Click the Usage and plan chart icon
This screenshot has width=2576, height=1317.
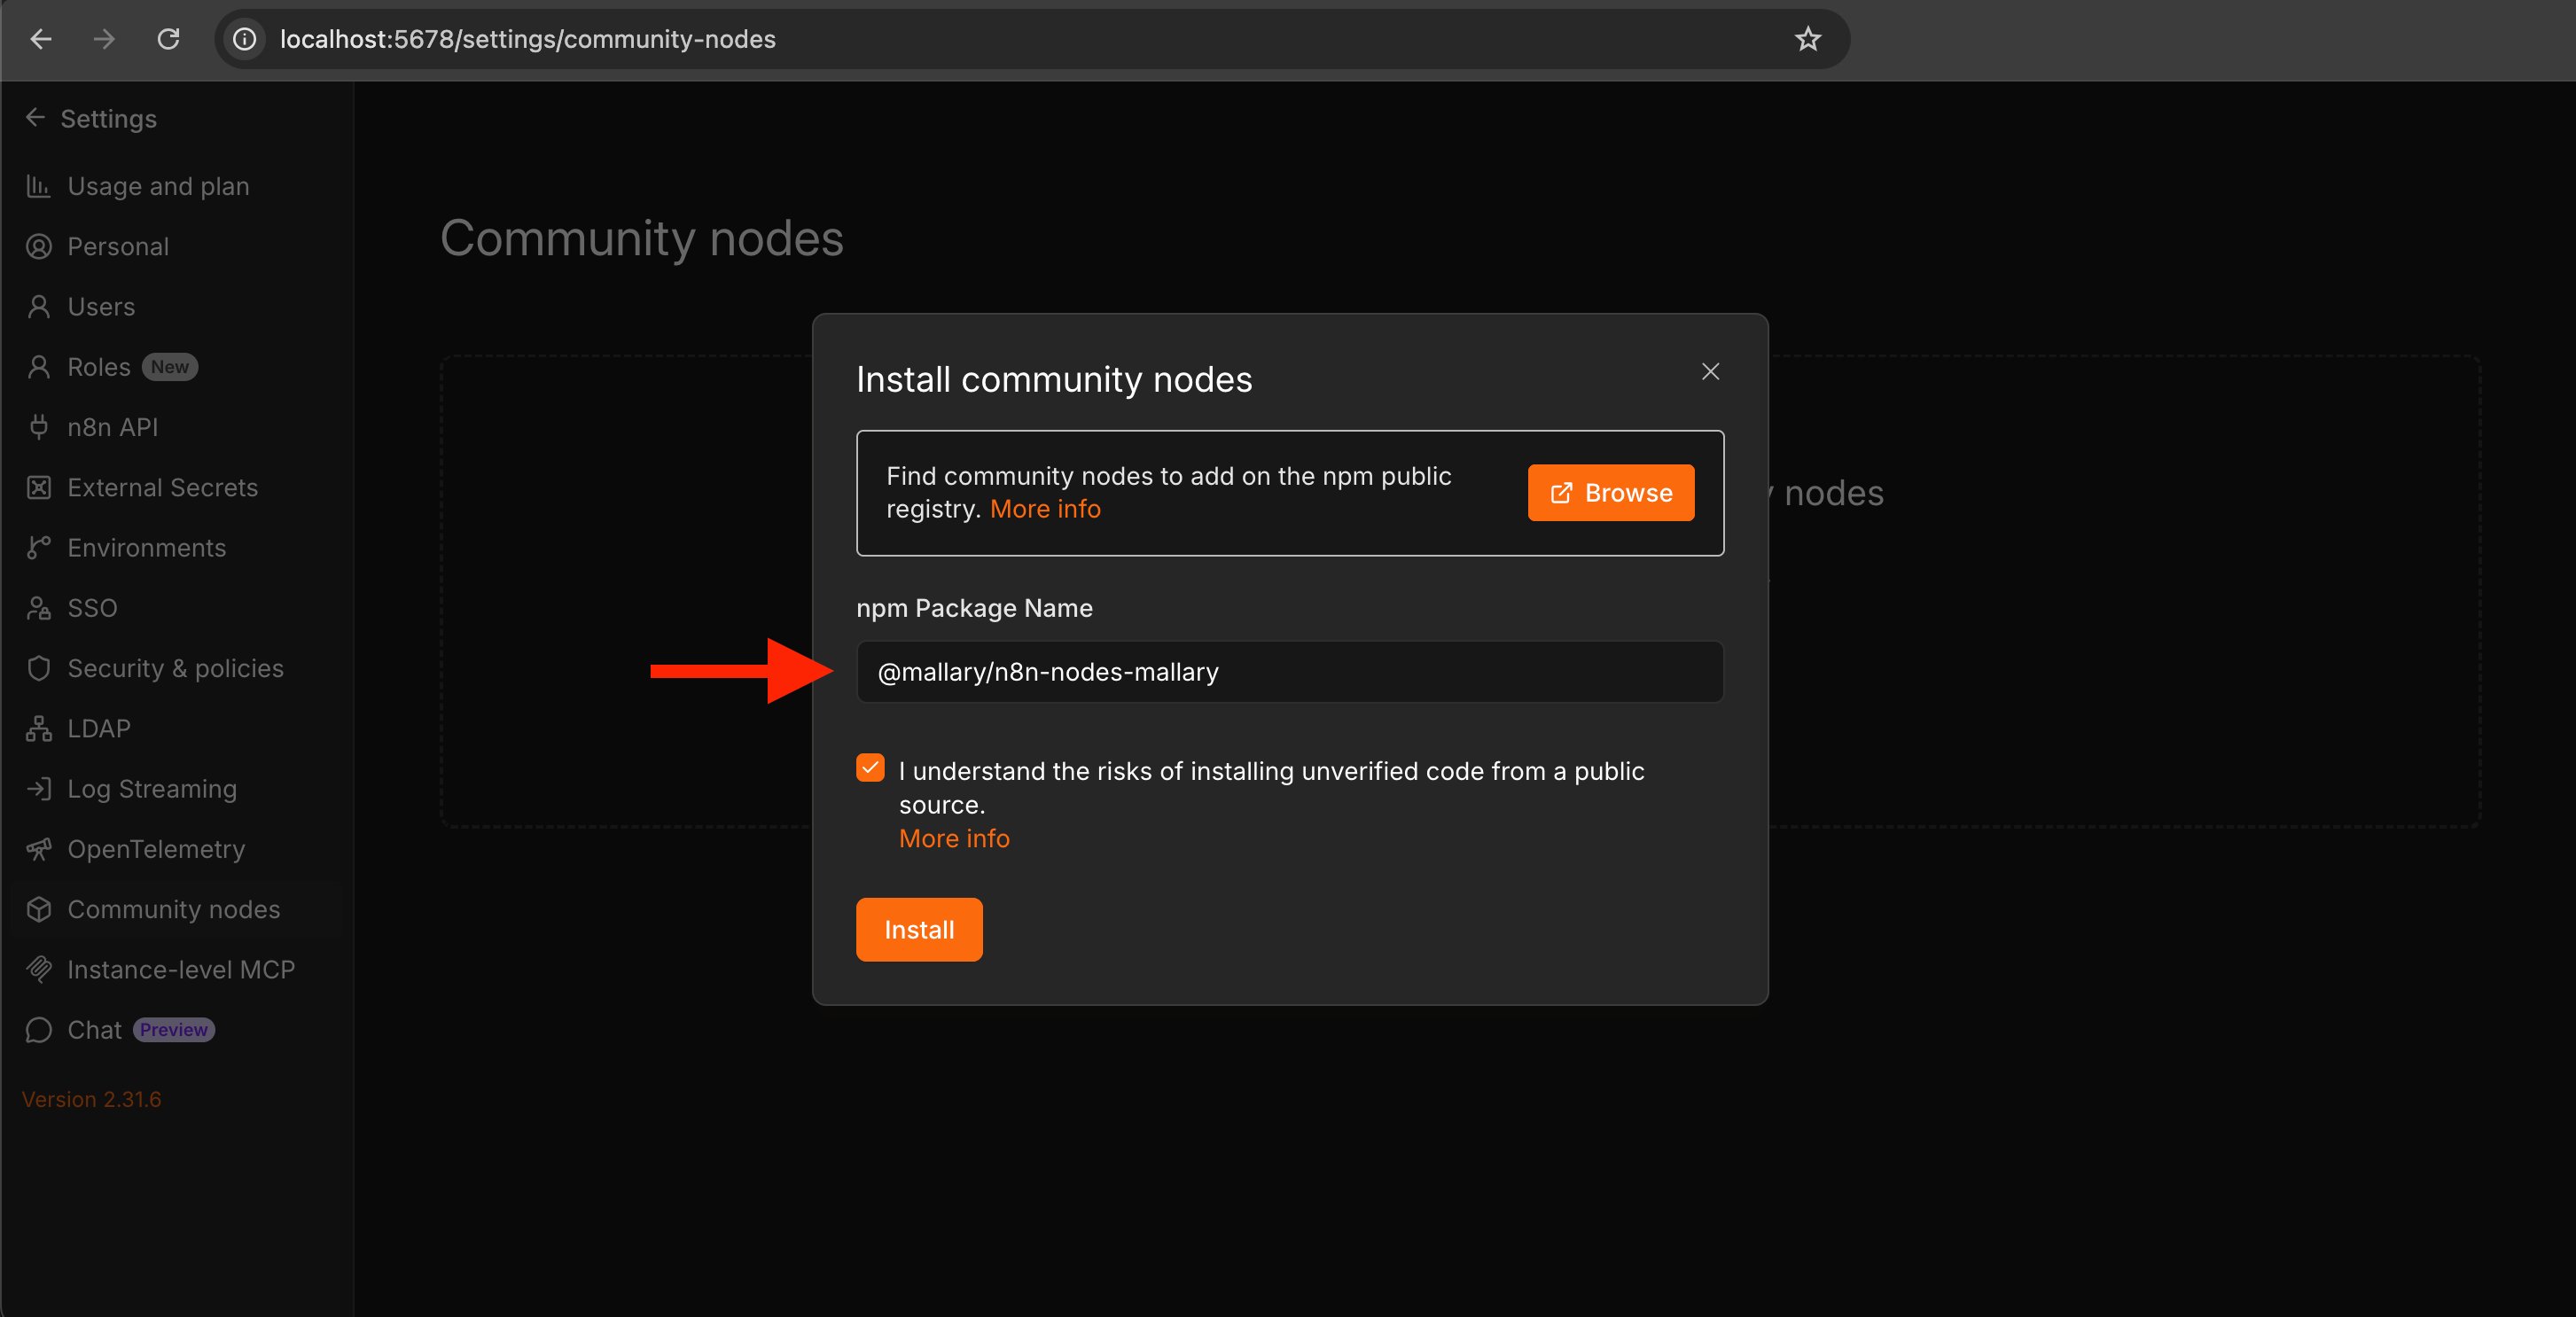pos(39,186)
